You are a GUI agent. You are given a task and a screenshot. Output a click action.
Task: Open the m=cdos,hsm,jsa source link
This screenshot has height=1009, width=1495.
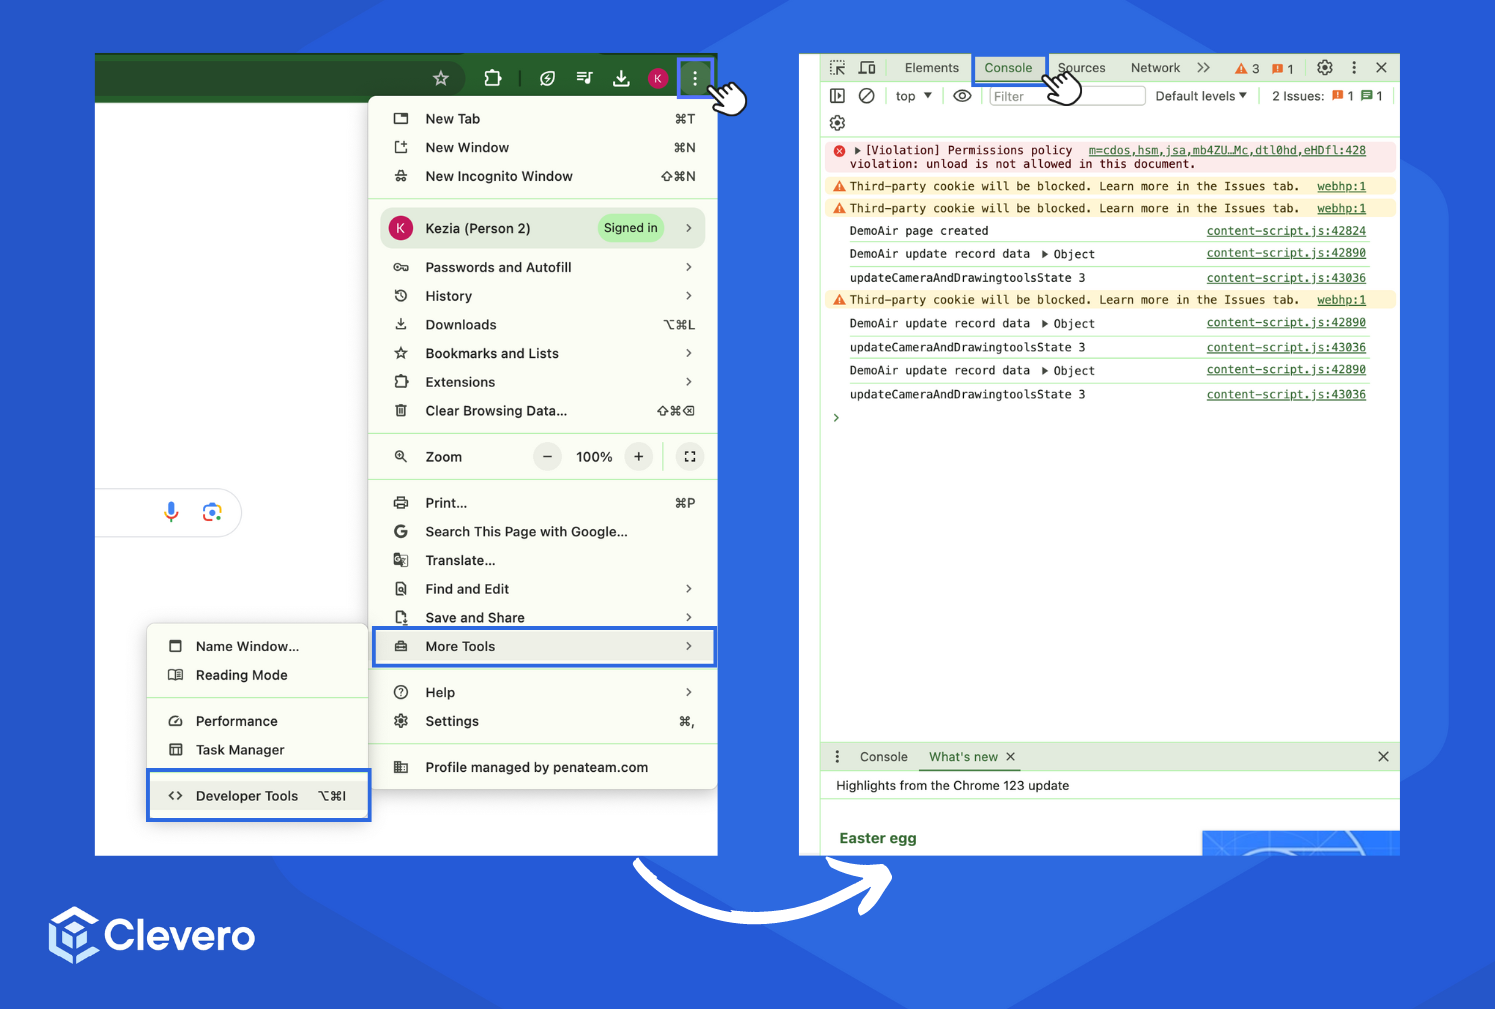click(x=1227, y=150)
